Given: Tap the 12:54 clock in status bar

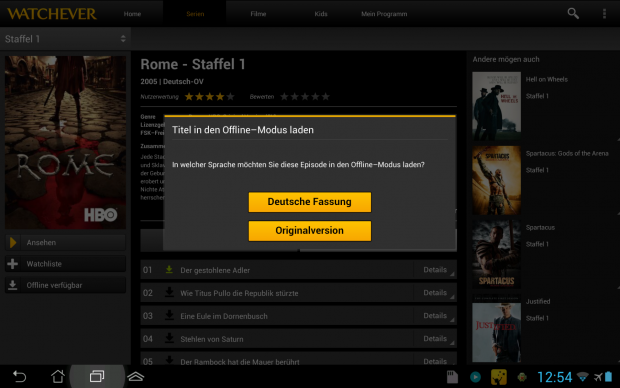Looking at the screenshot, I should coord(554,377).
